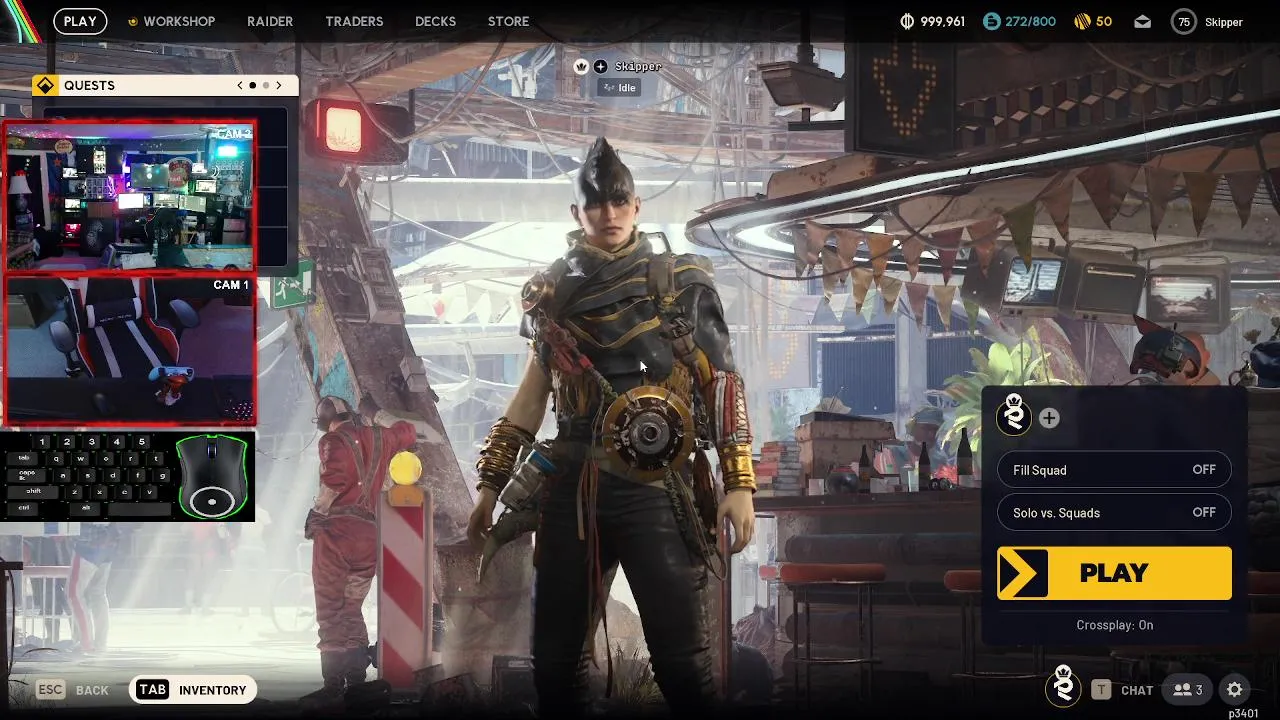Open settings gear icon
1280x720 pixels.
1234,689
